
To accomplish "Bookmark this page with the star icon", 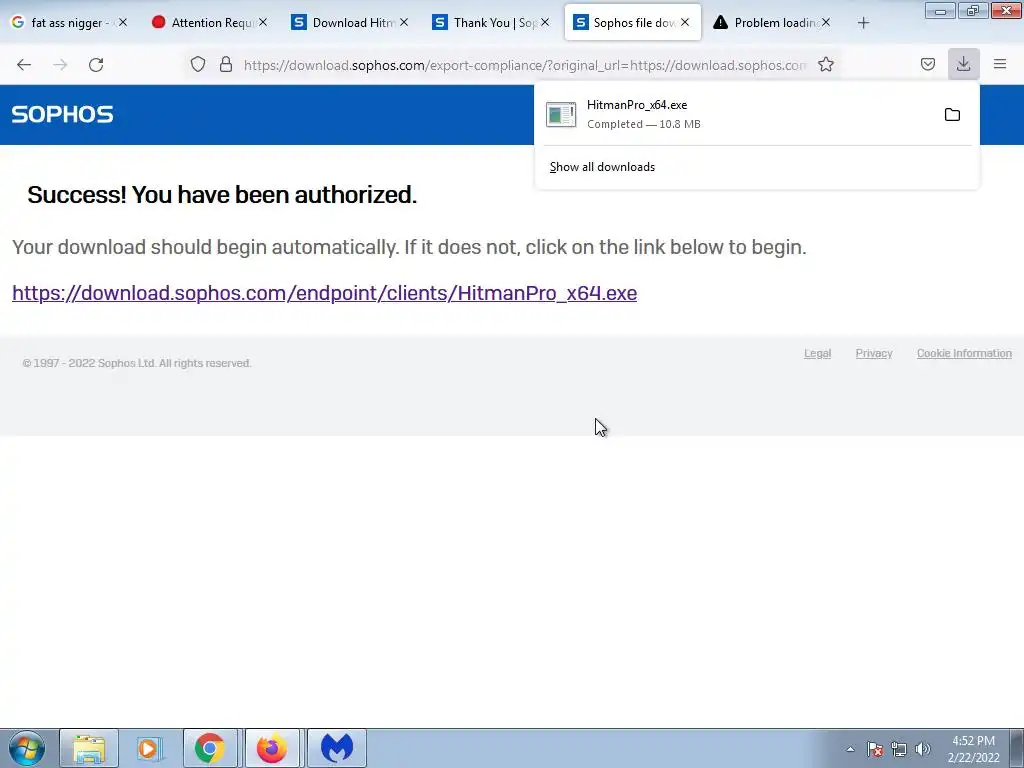I will (x=826, y=64).
